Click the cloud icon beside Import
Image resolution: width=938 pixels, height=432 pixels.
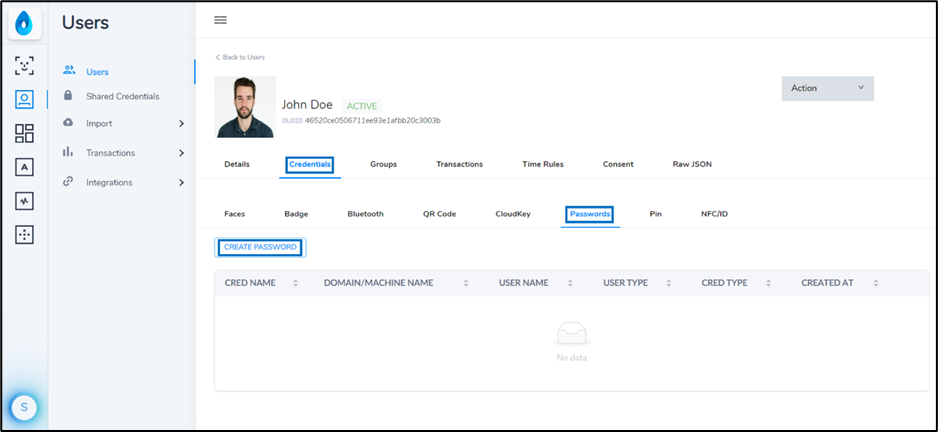click(x=68, y=122)
